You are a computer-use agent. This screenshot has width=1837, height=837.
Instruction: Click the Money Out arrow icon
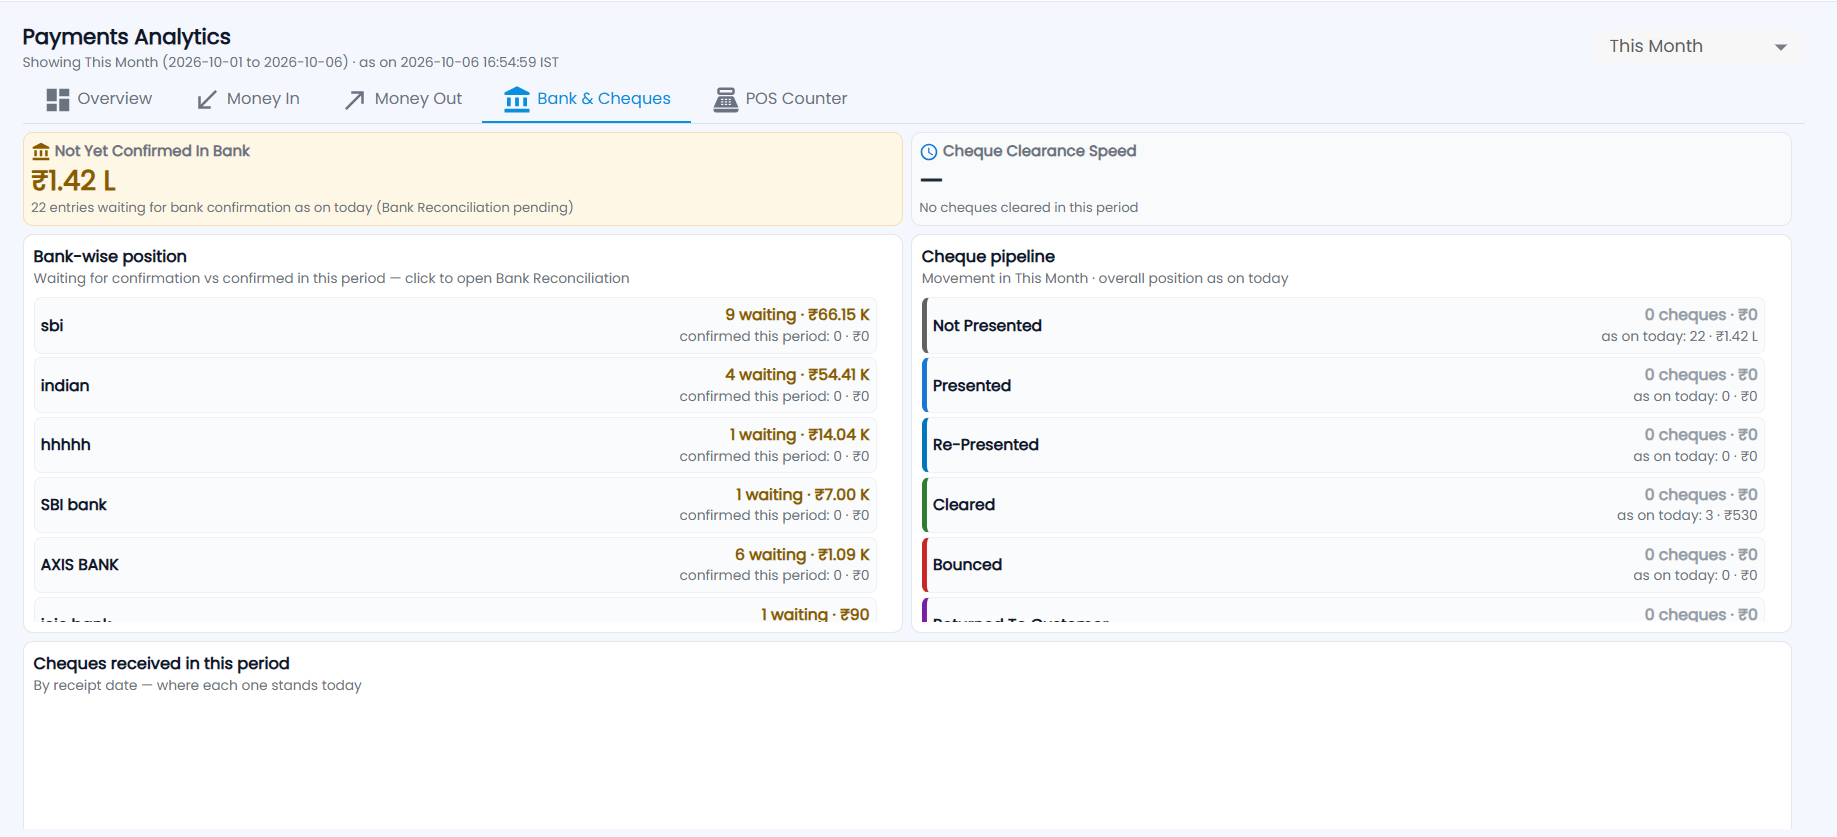[355, 99]
